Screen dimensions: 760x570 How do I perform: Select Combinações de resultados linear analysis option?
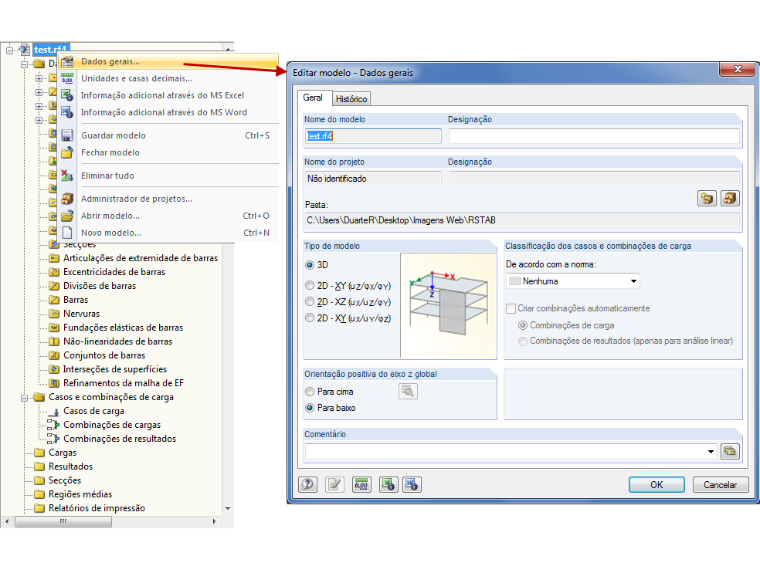pyautogui.click(x=522, y=341)
